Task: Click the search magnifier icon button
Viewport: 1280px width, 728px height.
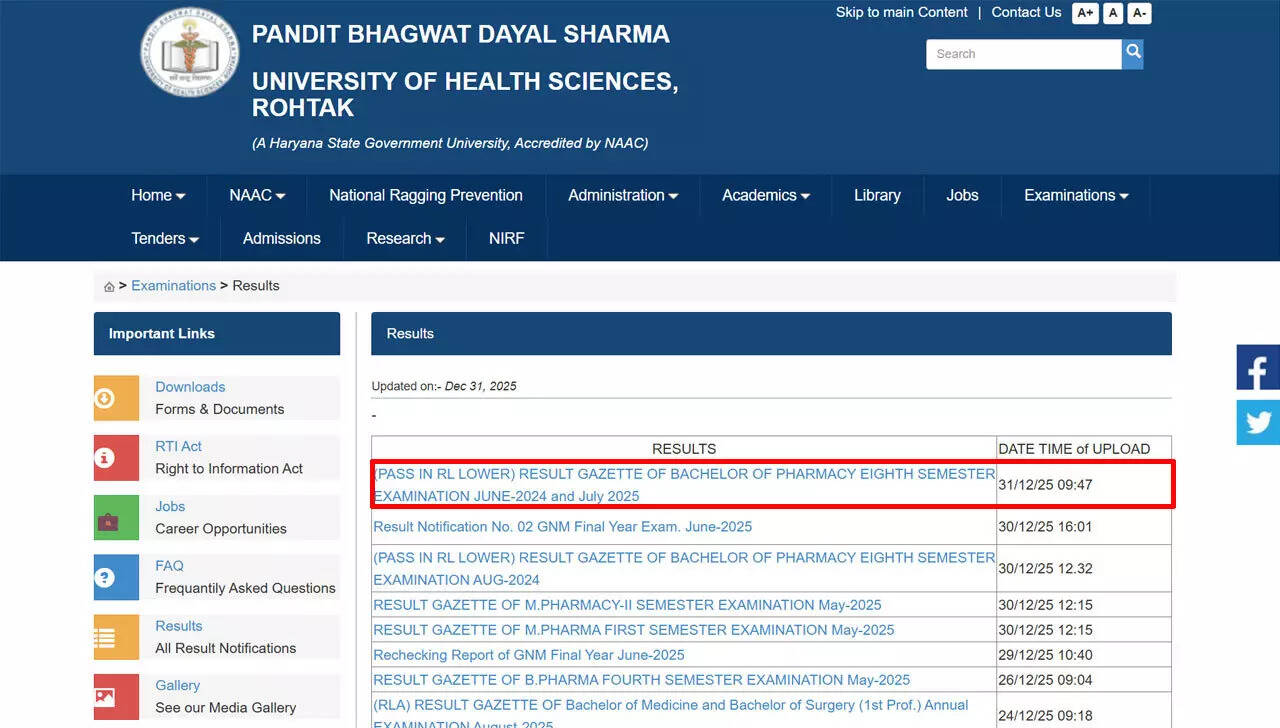Action: click(1132, 54)
